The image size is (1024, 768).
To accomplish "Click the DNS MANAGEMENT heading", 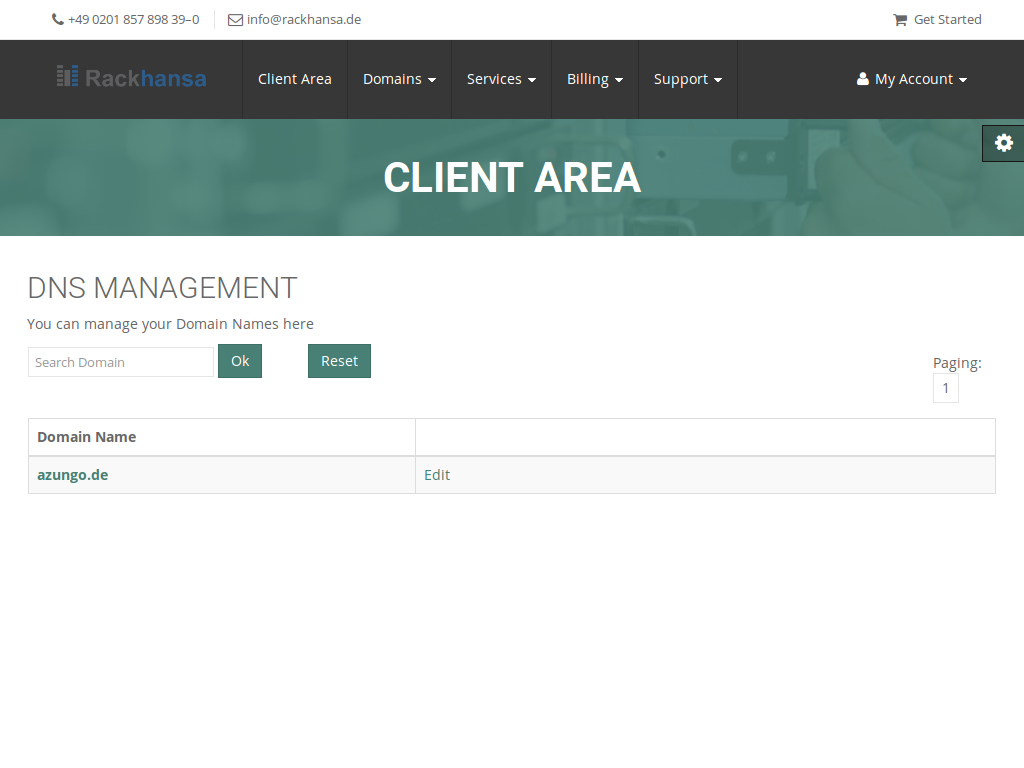I will (162, 288).
